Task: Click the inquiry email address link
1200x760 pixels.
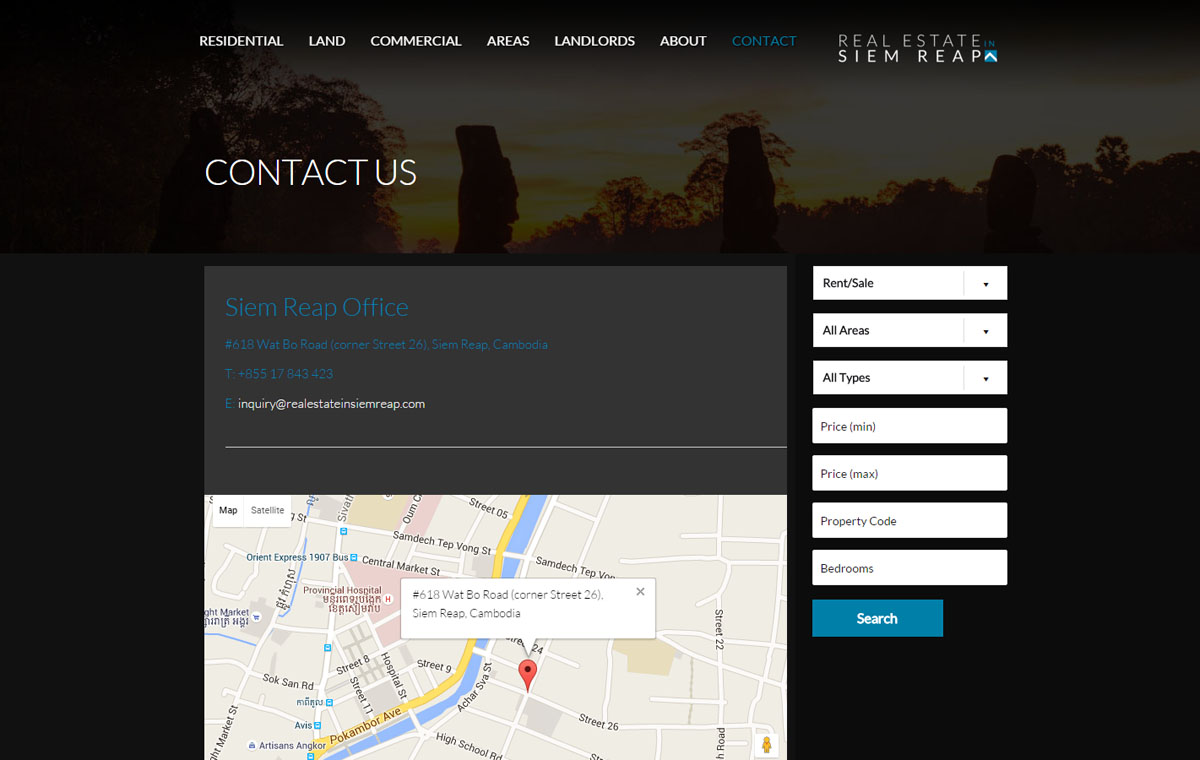Action: (331, 404)
